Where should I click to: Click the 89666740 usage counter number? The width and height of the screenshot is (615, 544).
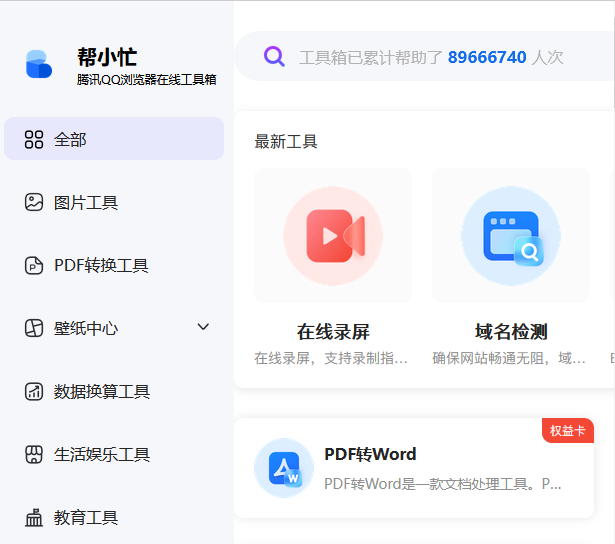(487, 57)
